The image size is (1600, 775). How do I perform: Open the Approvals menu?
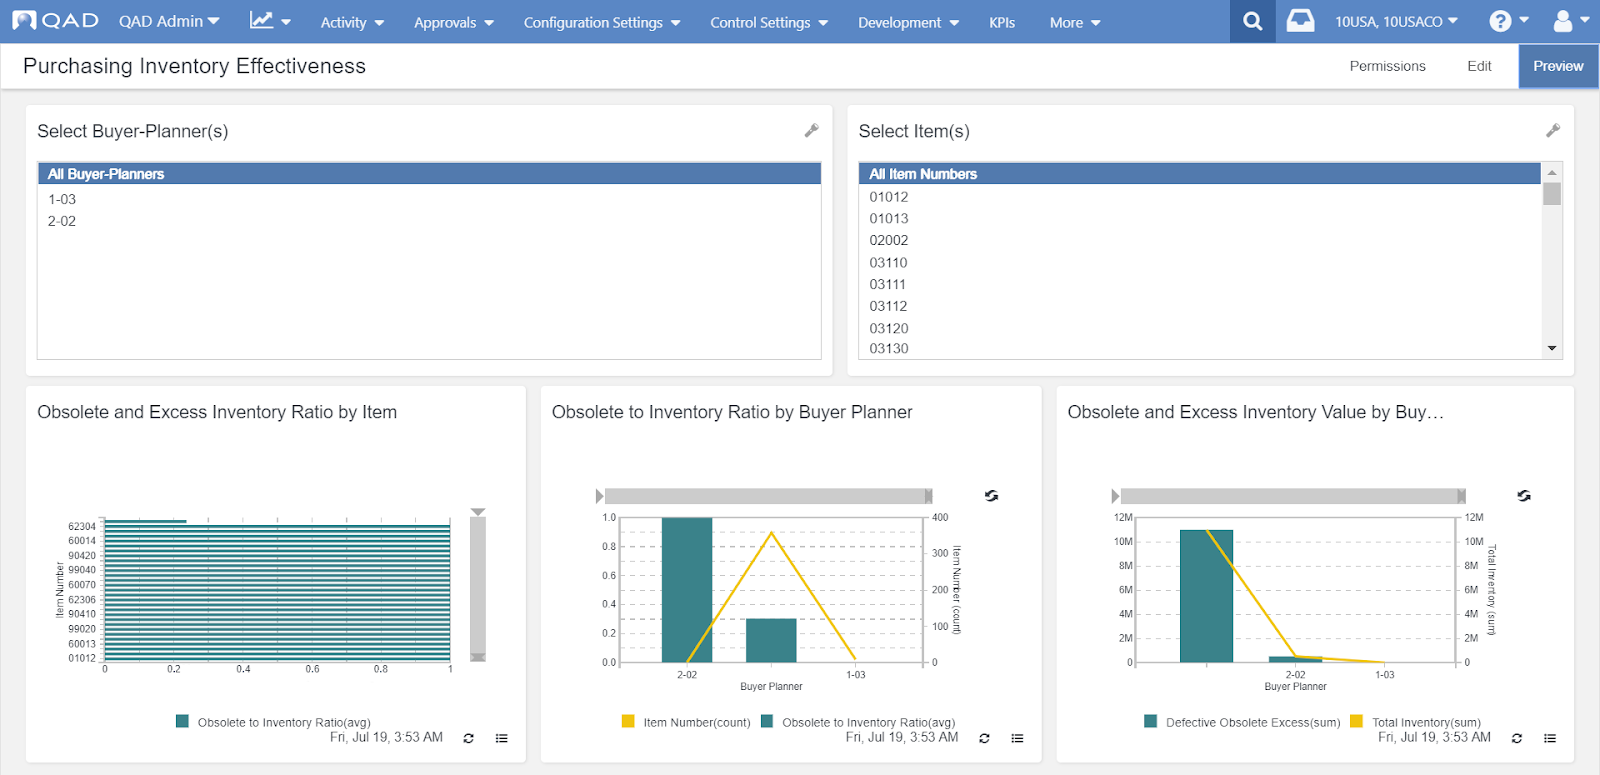(x=454, y=22)
